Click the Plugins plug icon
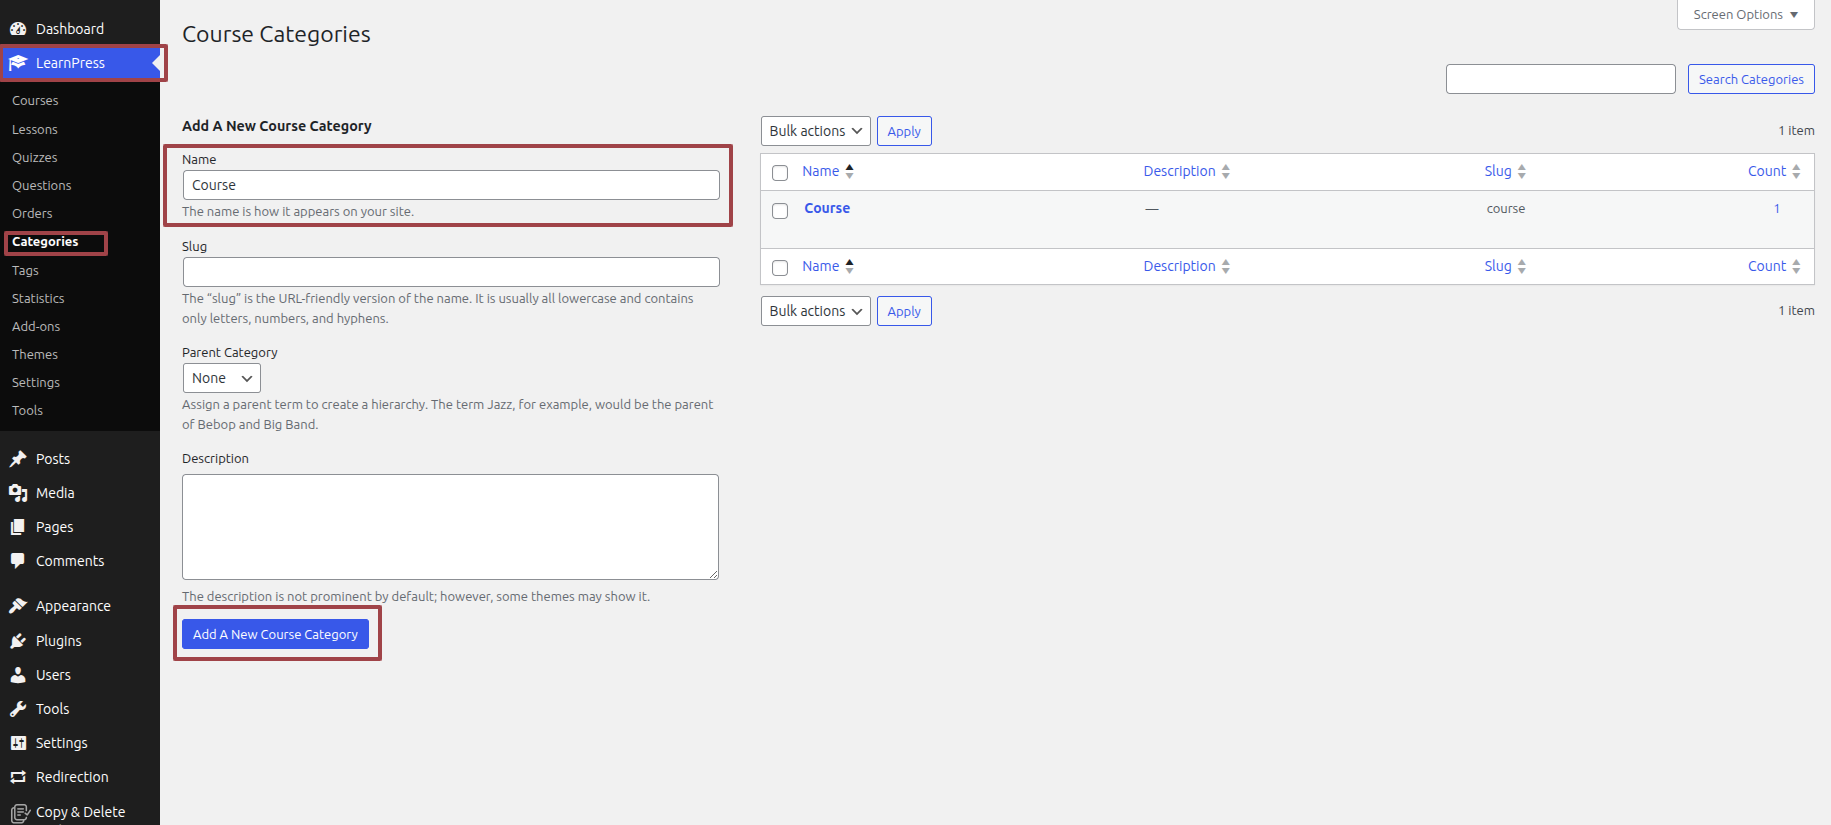Screen dimensions: 1831x825 pos(18,641)
